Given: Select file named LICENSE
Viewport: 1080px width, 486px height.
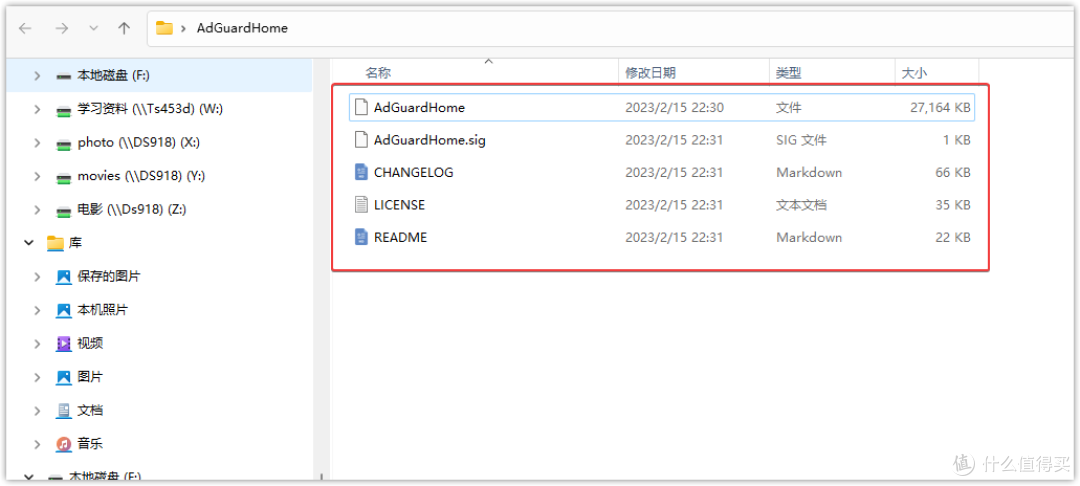Looking at the screenshot, I should (399, 204).
